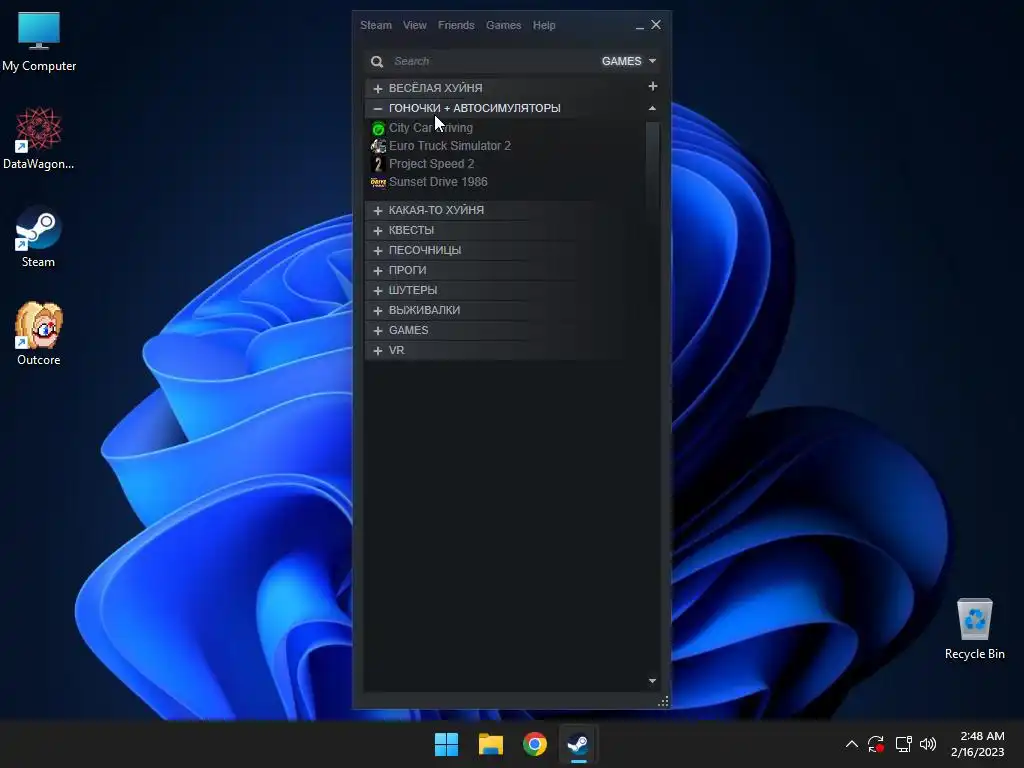
Task: Select Sunset Drive 1986 game
Action: click(438, 182)
